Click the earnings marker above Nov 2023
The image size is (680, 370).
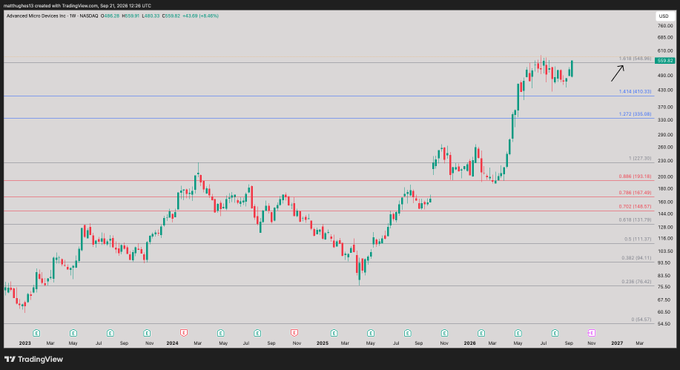click(147, 333)
